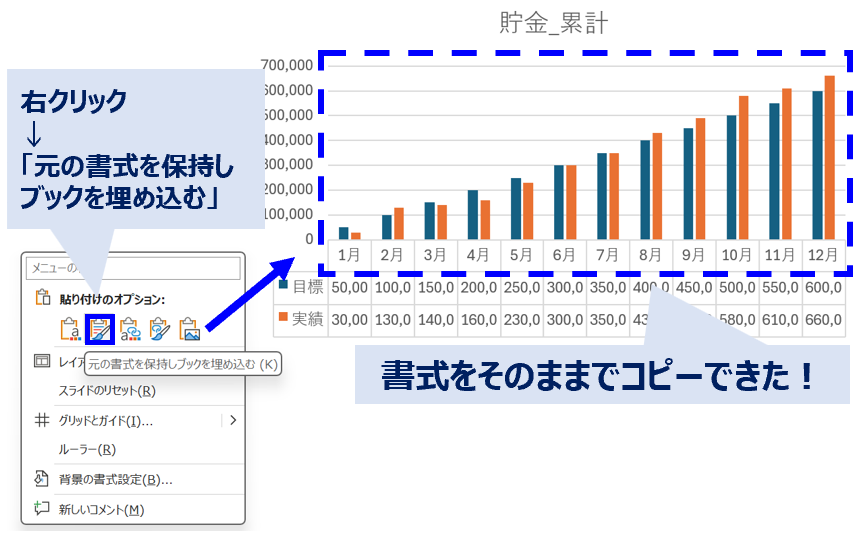
Task: Select the chart title 貯金_累計
Action: tap(553, 23)
